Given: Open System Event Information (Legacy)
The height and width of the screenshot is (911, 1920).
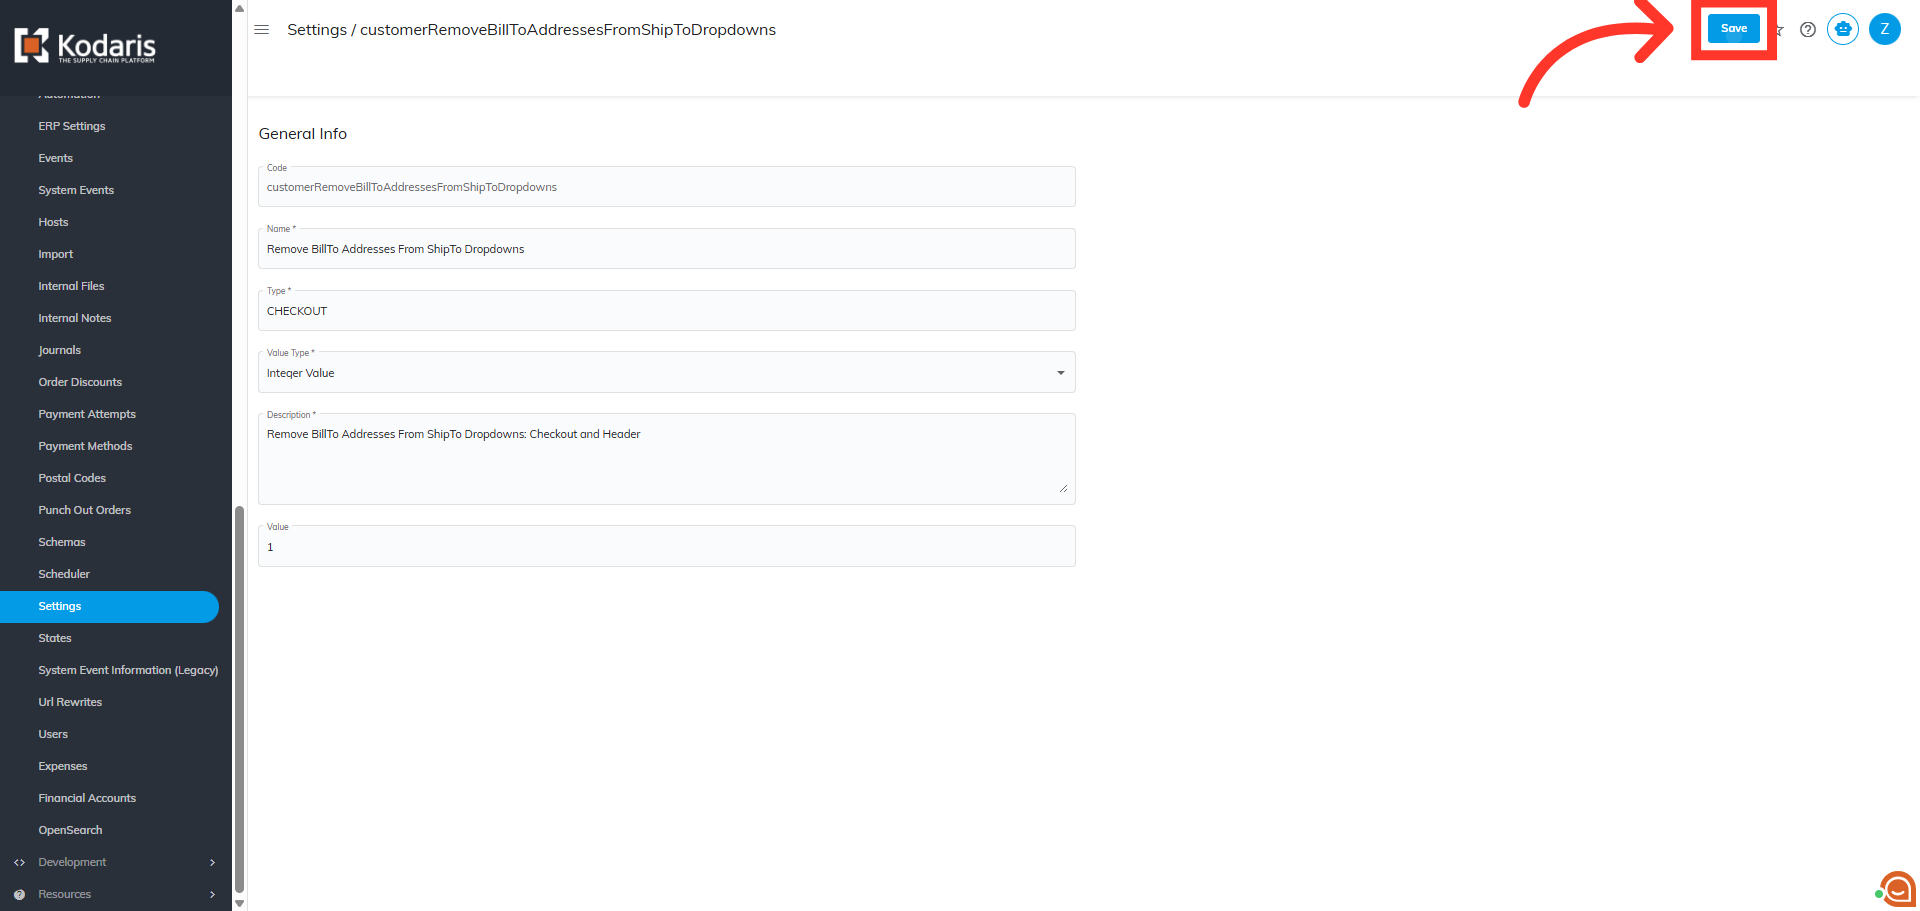Looking at the screenshot, I should pos(128,670).
